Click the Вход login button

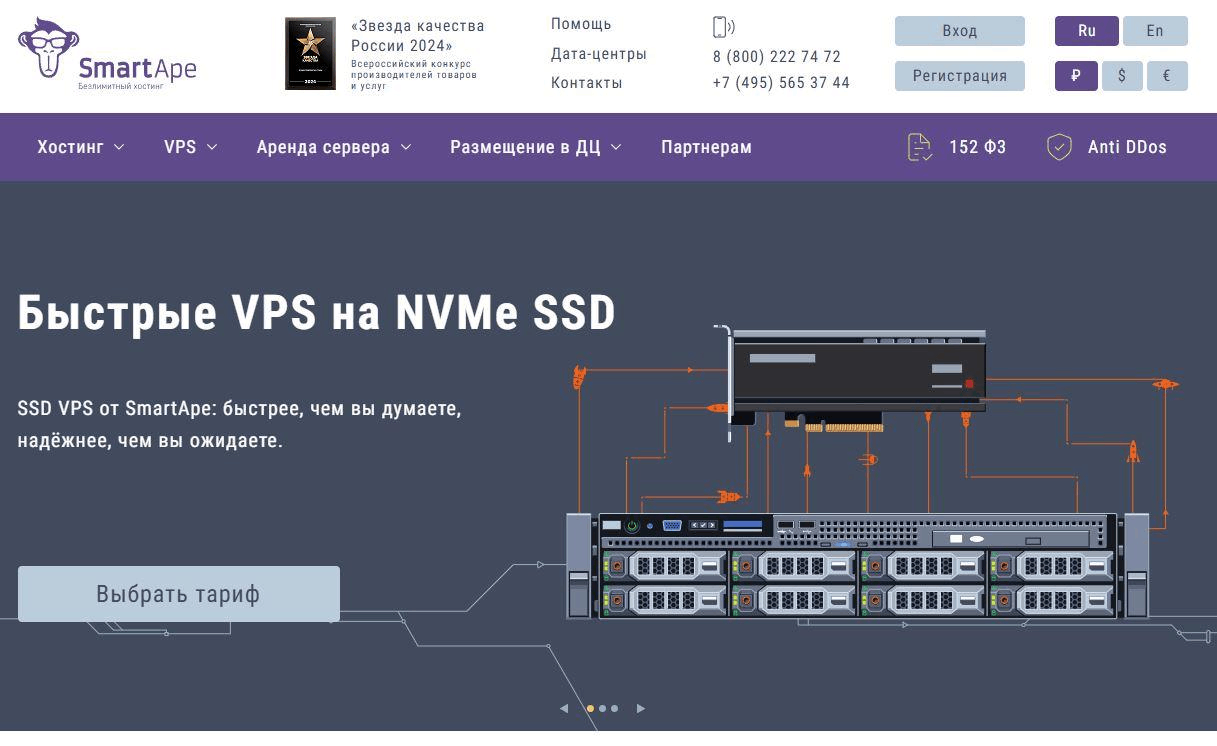click(960, 31)
